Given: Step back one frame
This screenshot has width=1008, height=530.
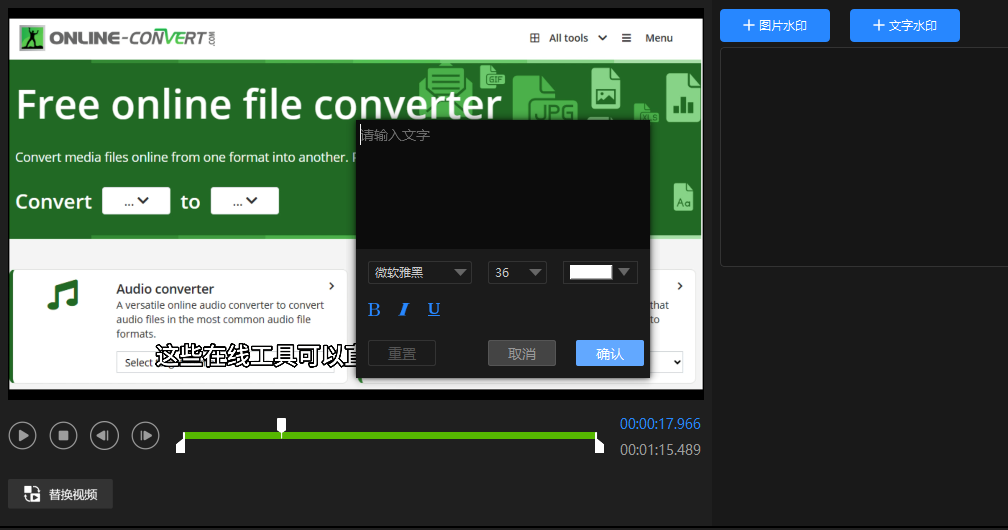Looking at the screenshot, I should click(x=104, y=435).
